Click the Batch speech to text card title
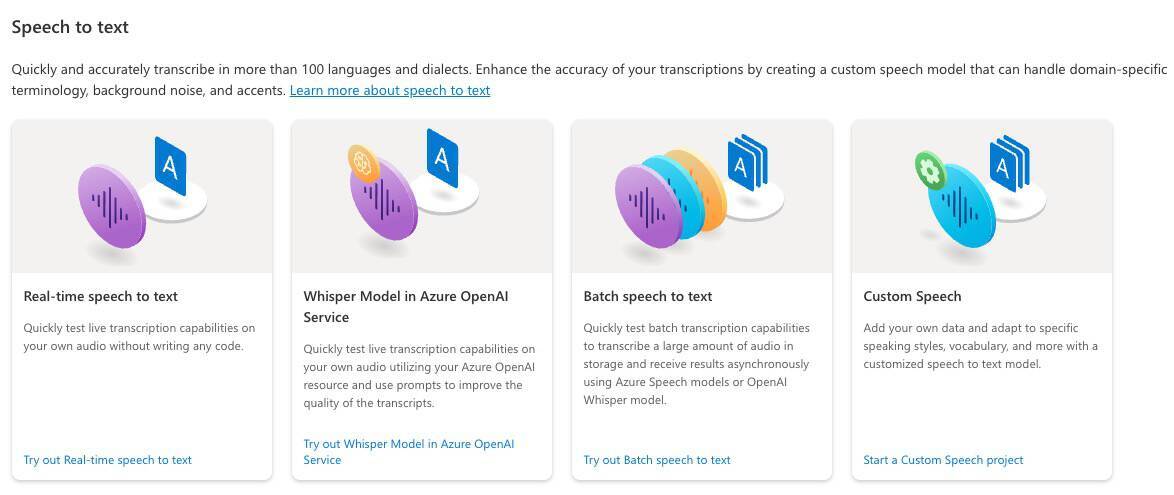Screen dimensions: 1174x495 pyautogui.click(x=648, y=296)
